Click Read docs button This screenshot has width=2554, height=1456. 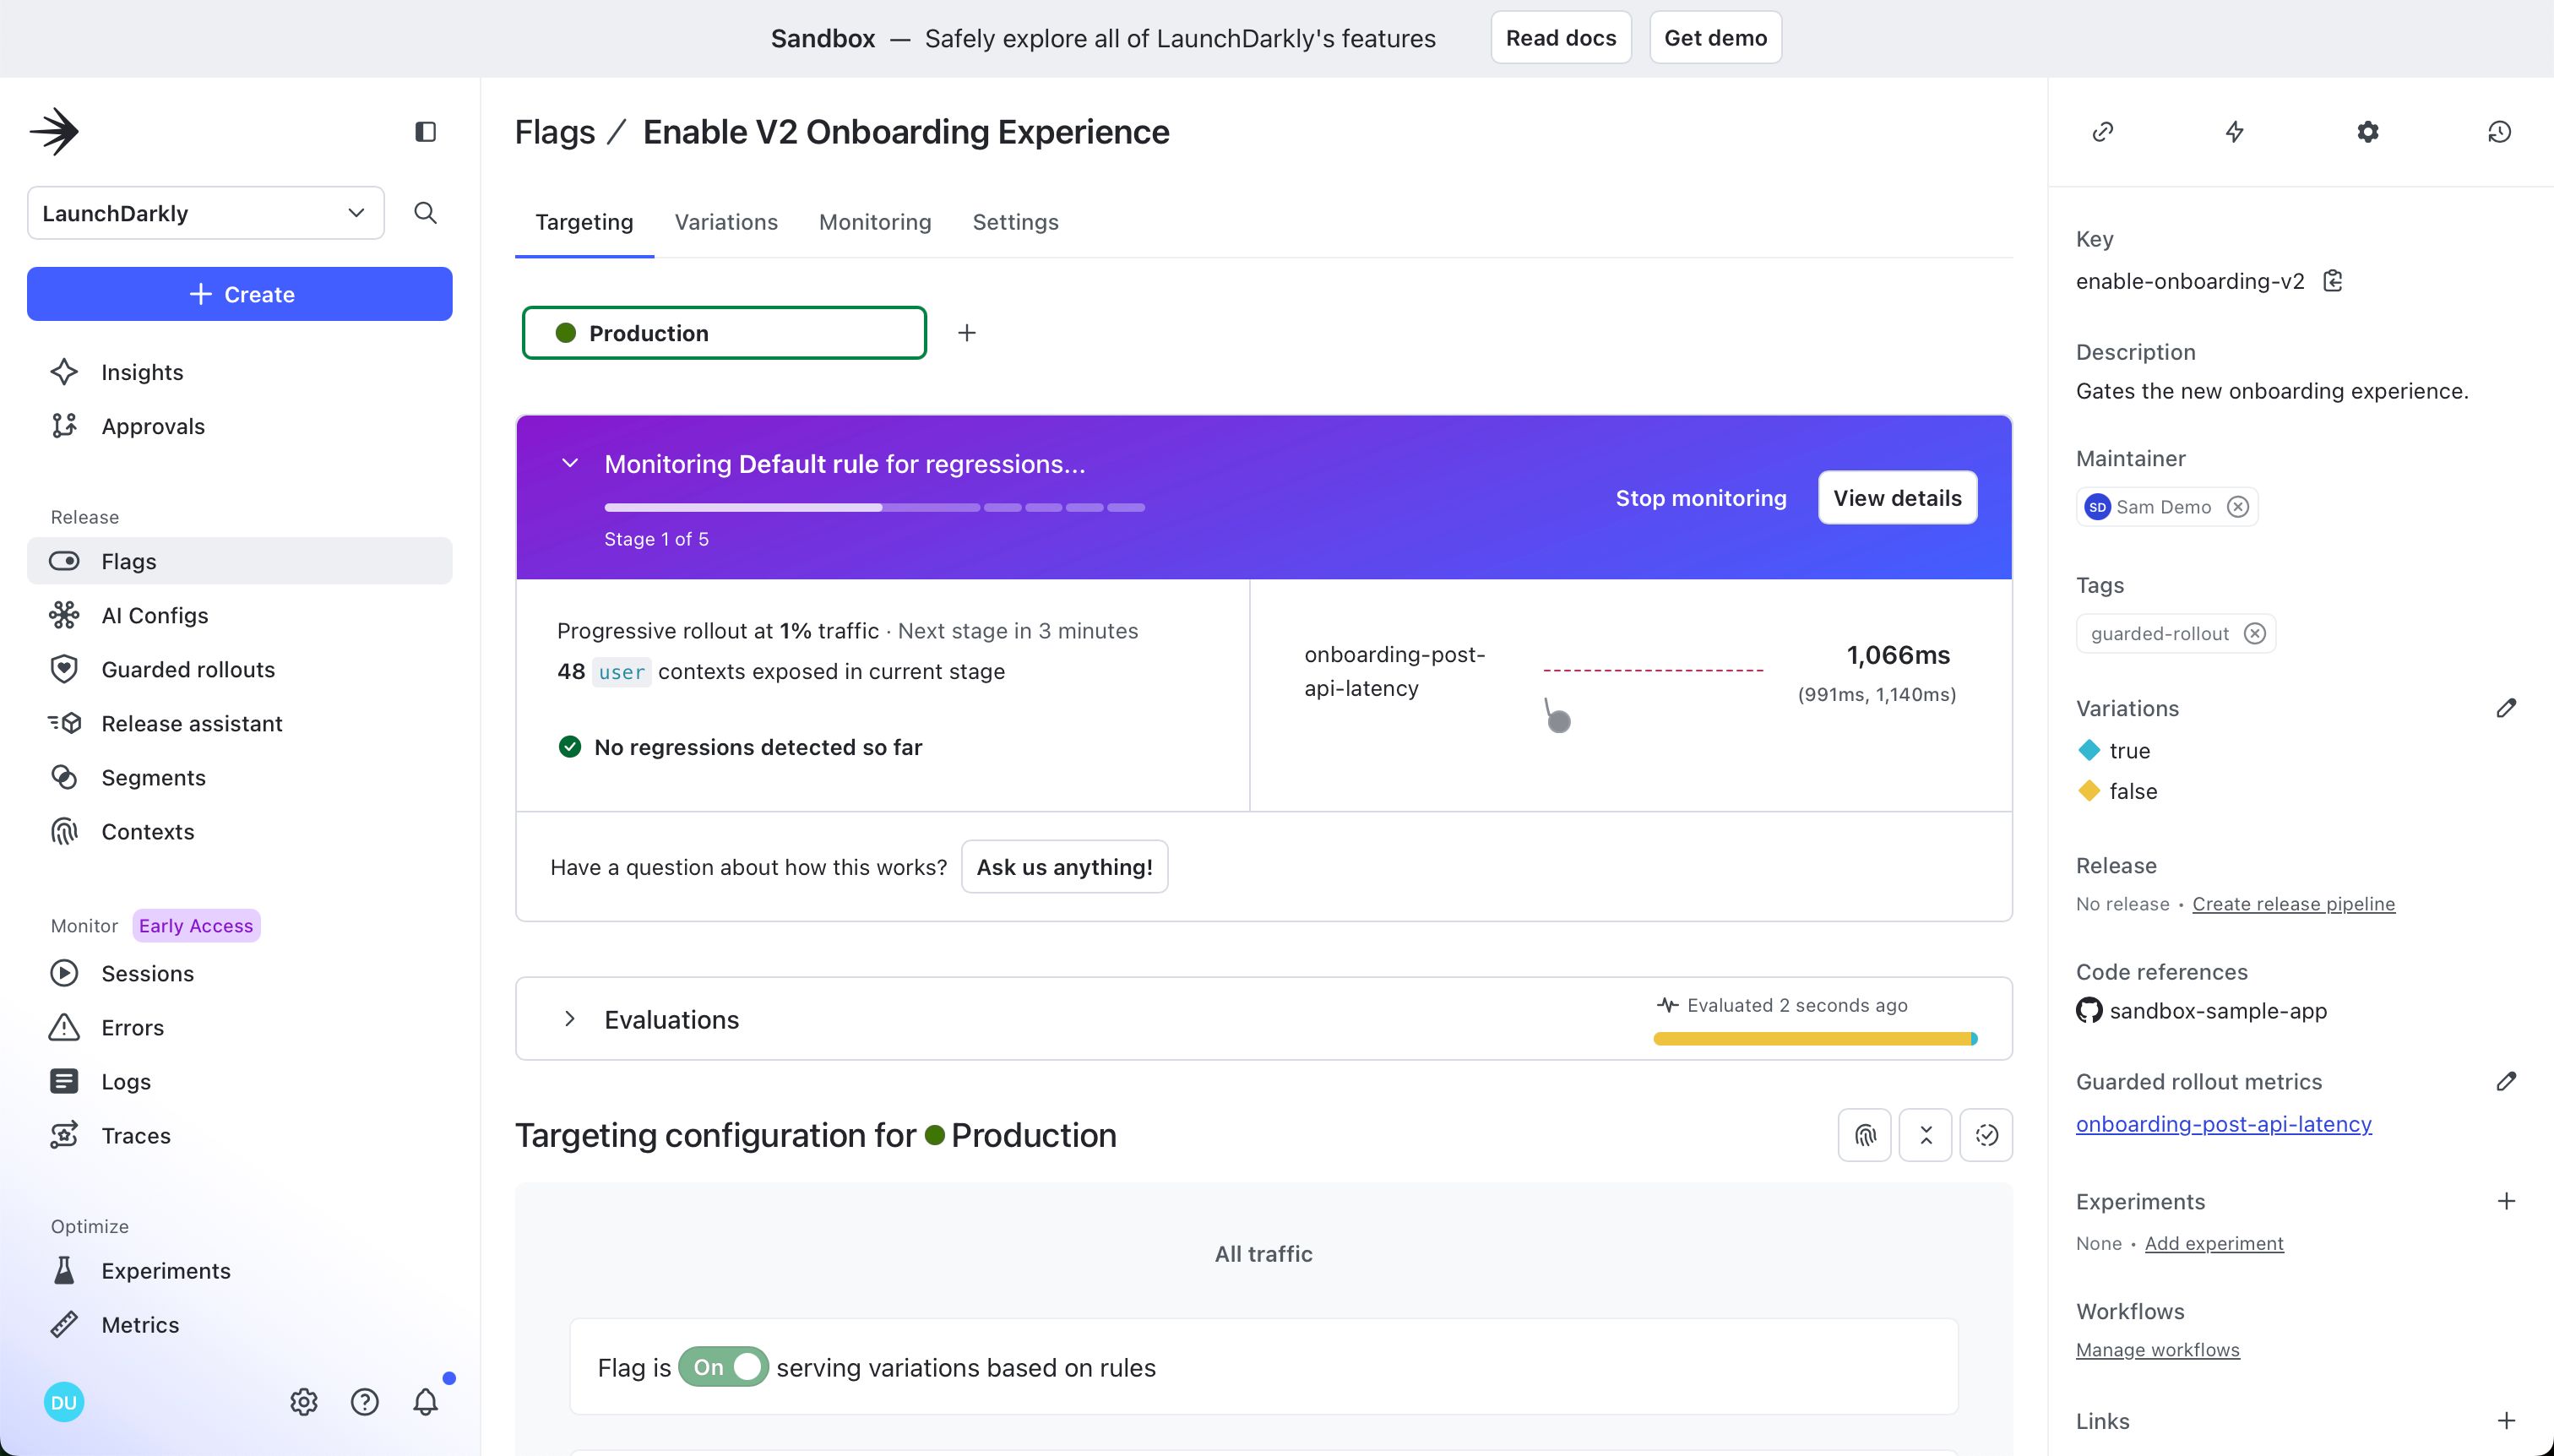[x=1561, y=38]
